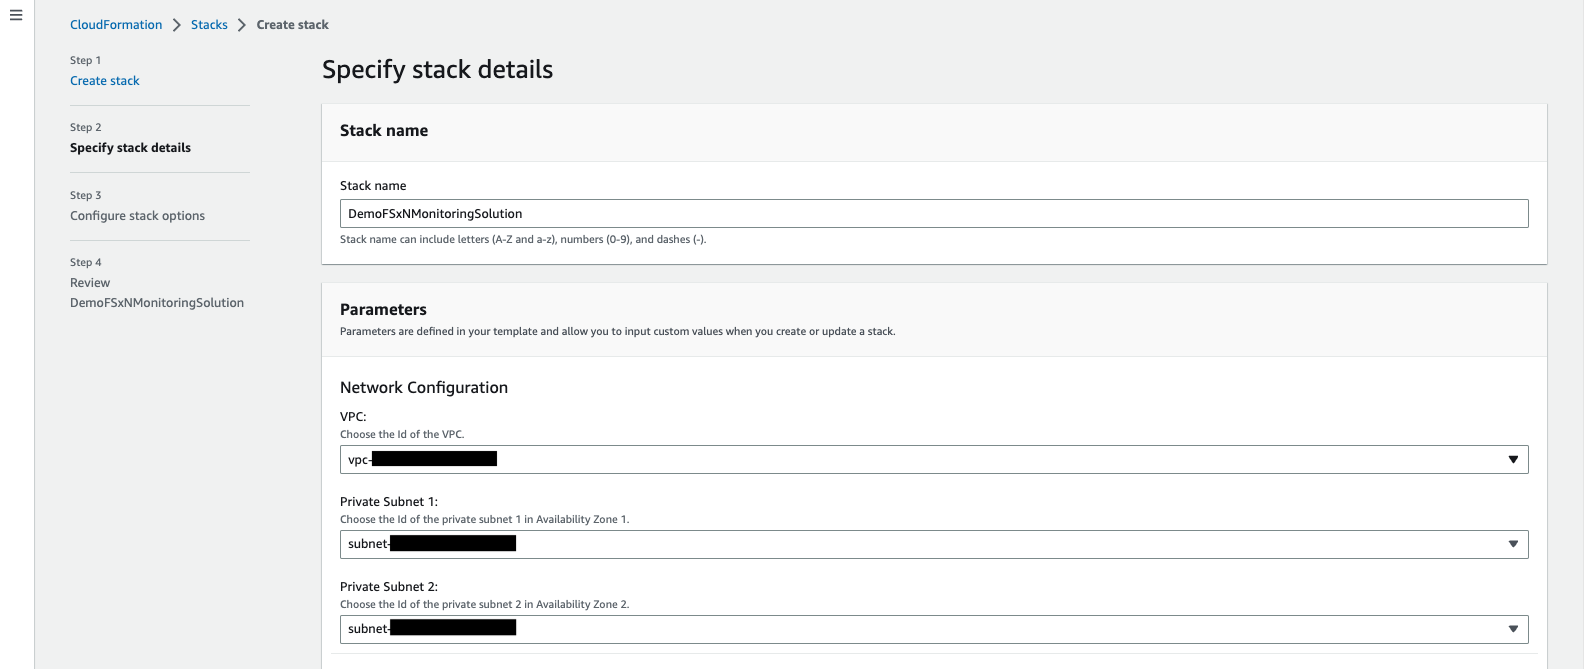
Task: Click the Network Configuration heading
Action: [x=424, y=388]
